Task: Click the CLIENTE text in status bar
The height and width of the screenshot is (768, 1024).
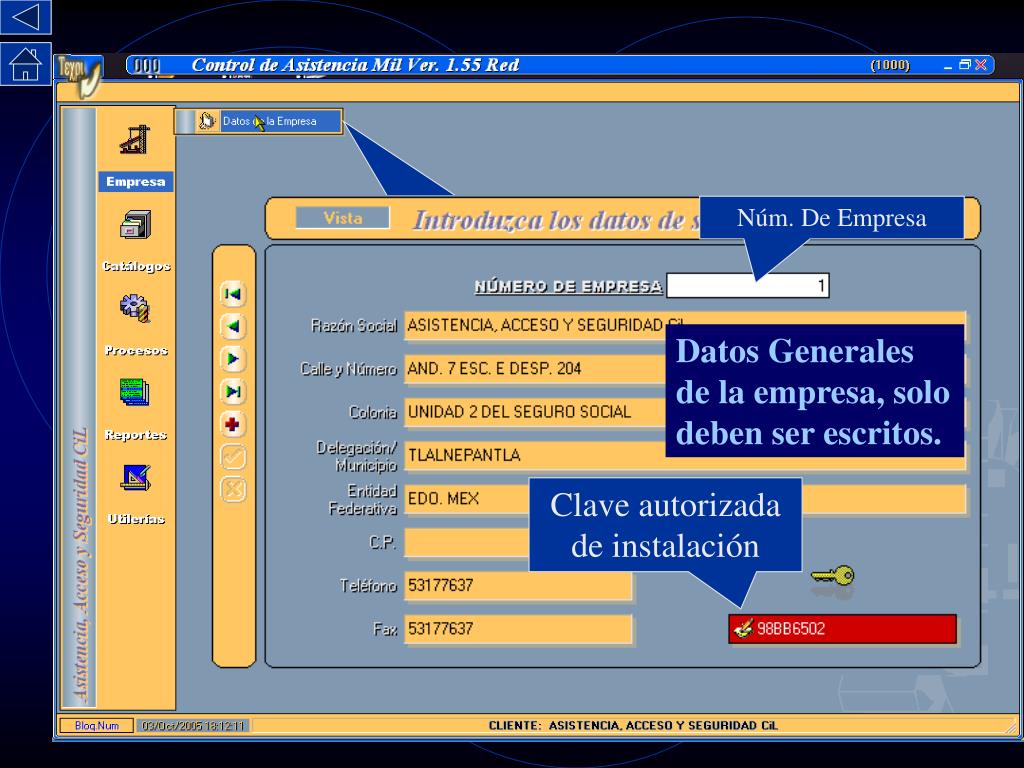Action: 633,726
